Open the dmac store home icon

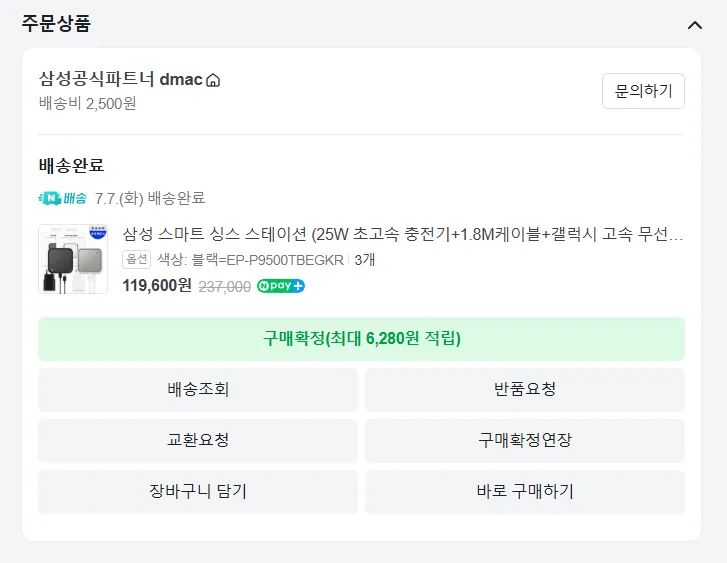click(213, 80)
